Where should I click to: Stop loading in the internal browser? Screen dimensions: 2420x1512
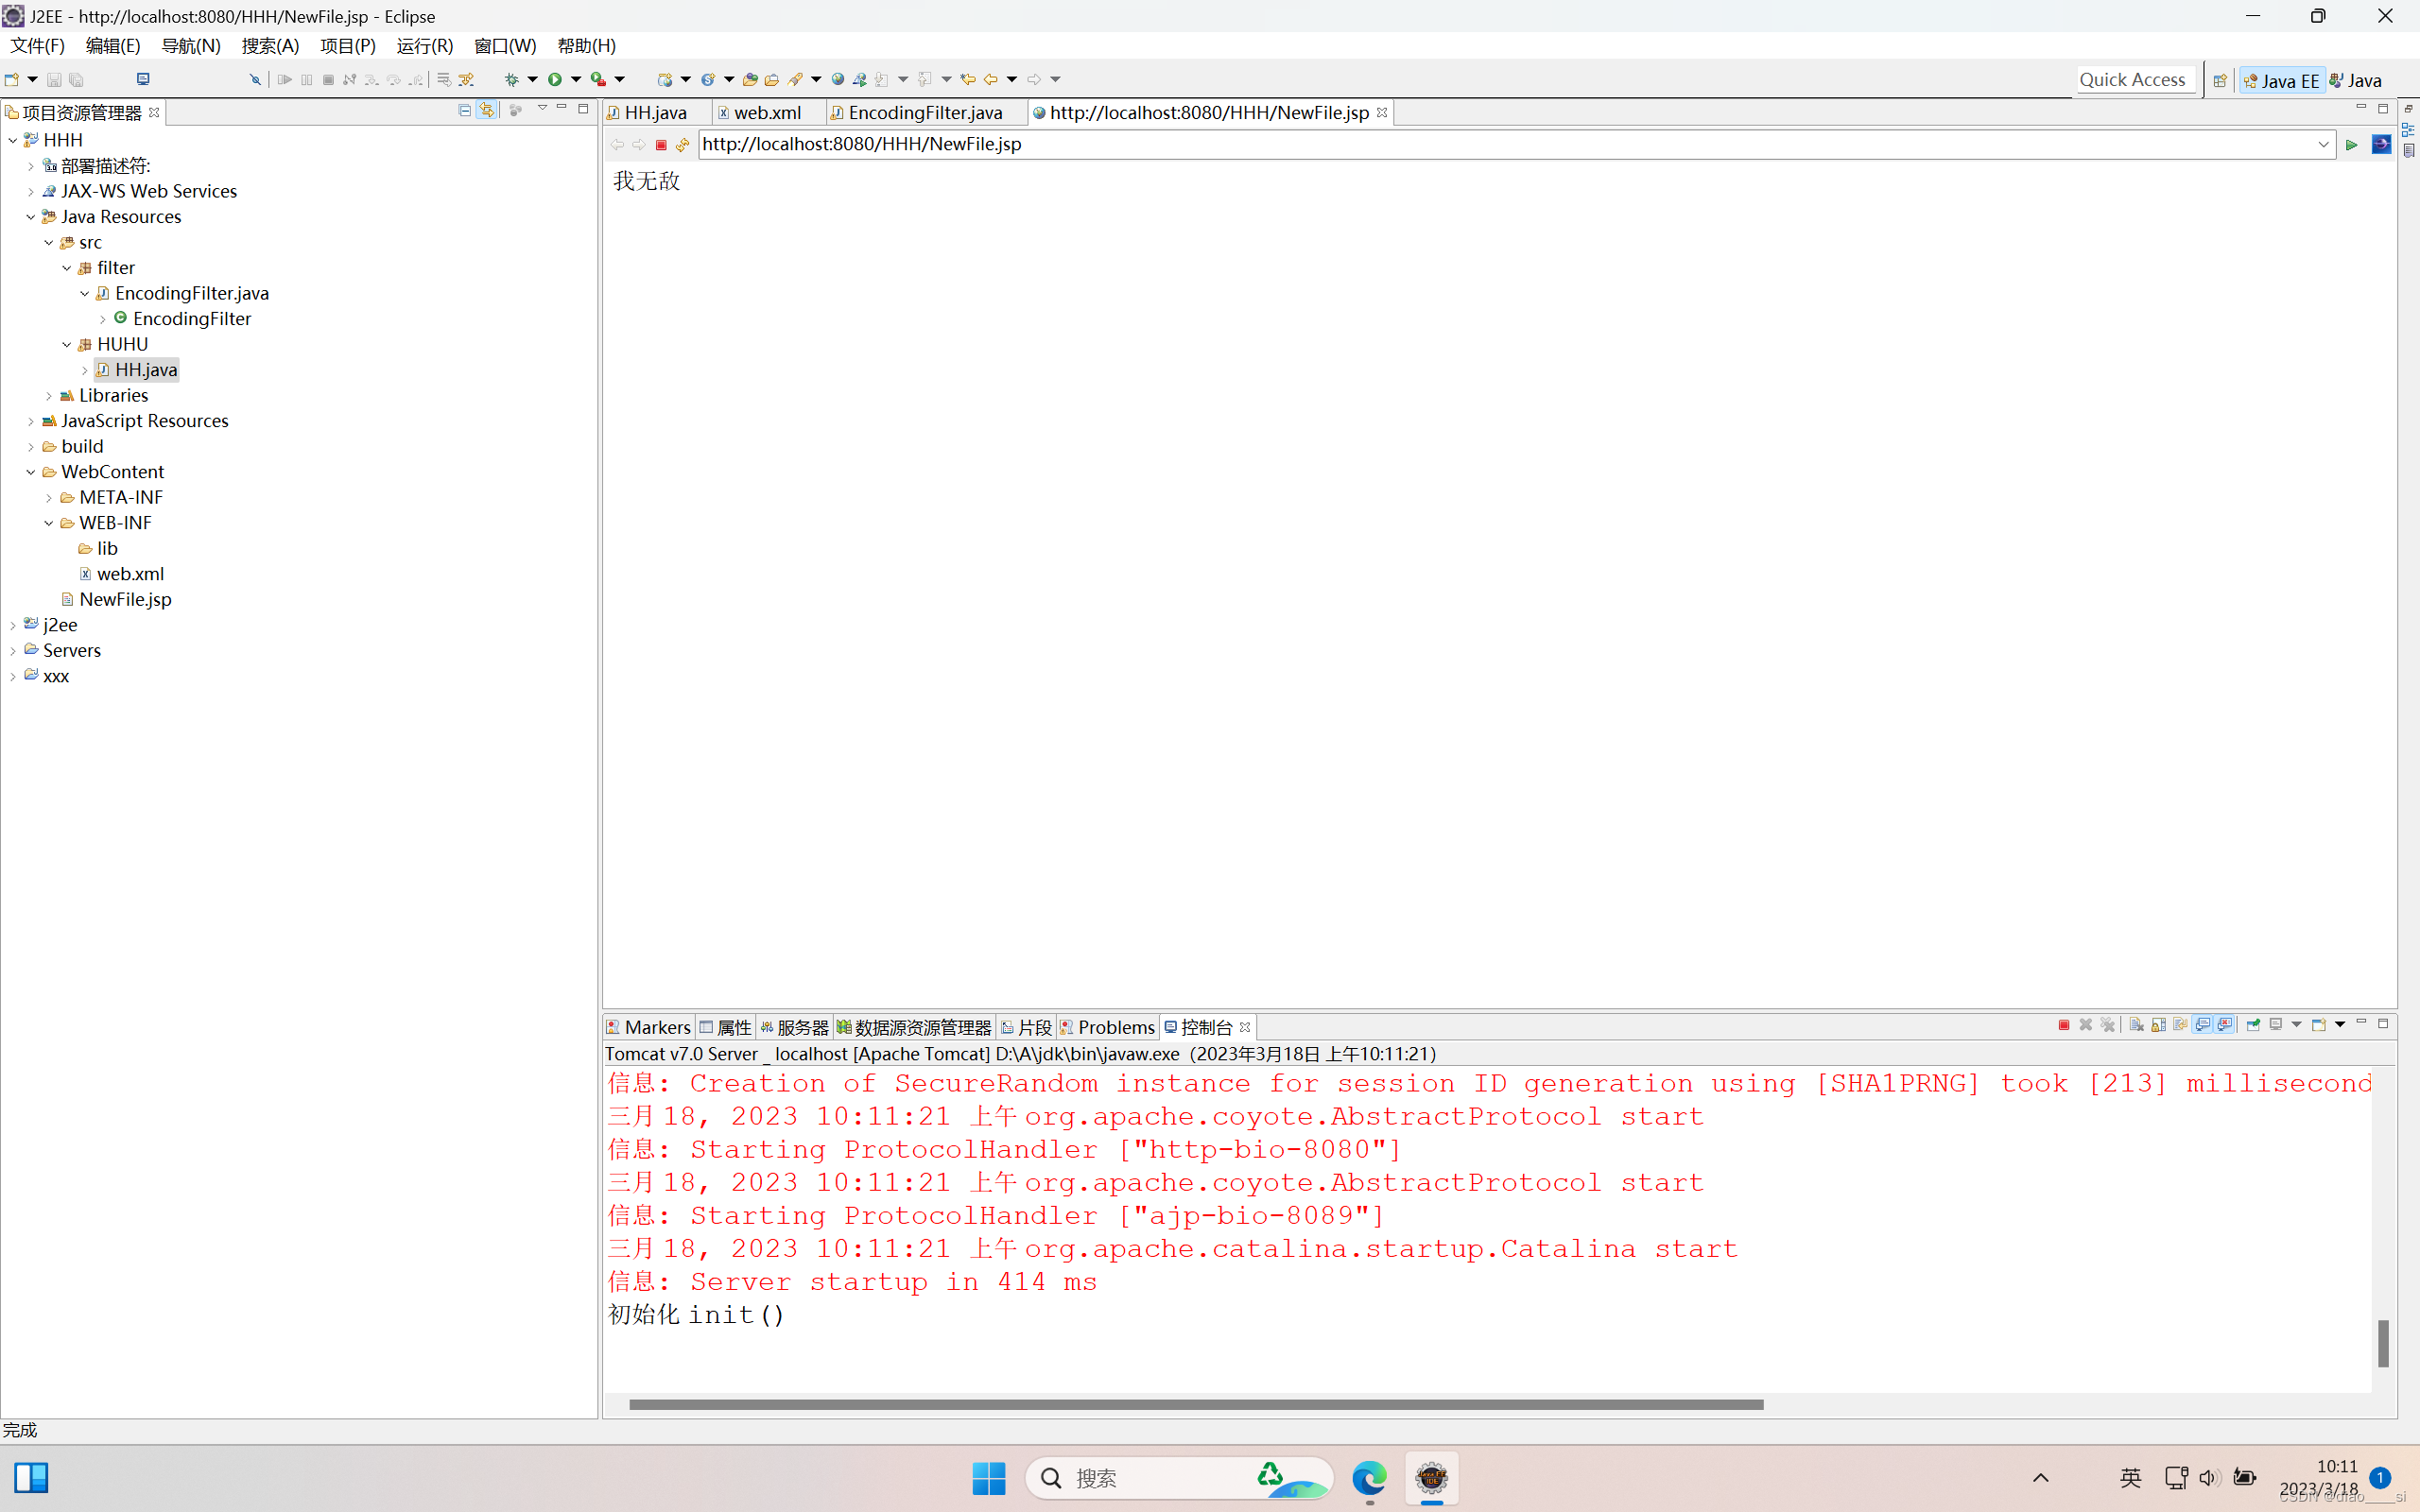click(660, 145)
